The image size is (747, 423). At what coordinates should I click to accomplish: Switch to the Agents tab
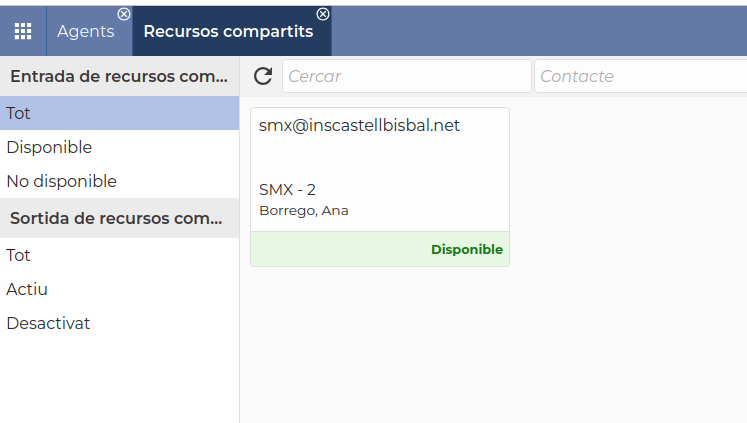point(85,31)
